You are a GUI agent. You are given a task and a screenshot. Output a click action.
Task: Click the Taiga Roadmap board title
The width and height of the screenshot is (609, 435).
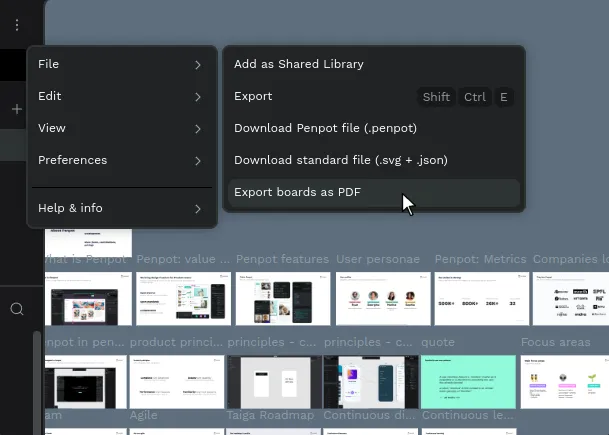click(x=271, y=415)
